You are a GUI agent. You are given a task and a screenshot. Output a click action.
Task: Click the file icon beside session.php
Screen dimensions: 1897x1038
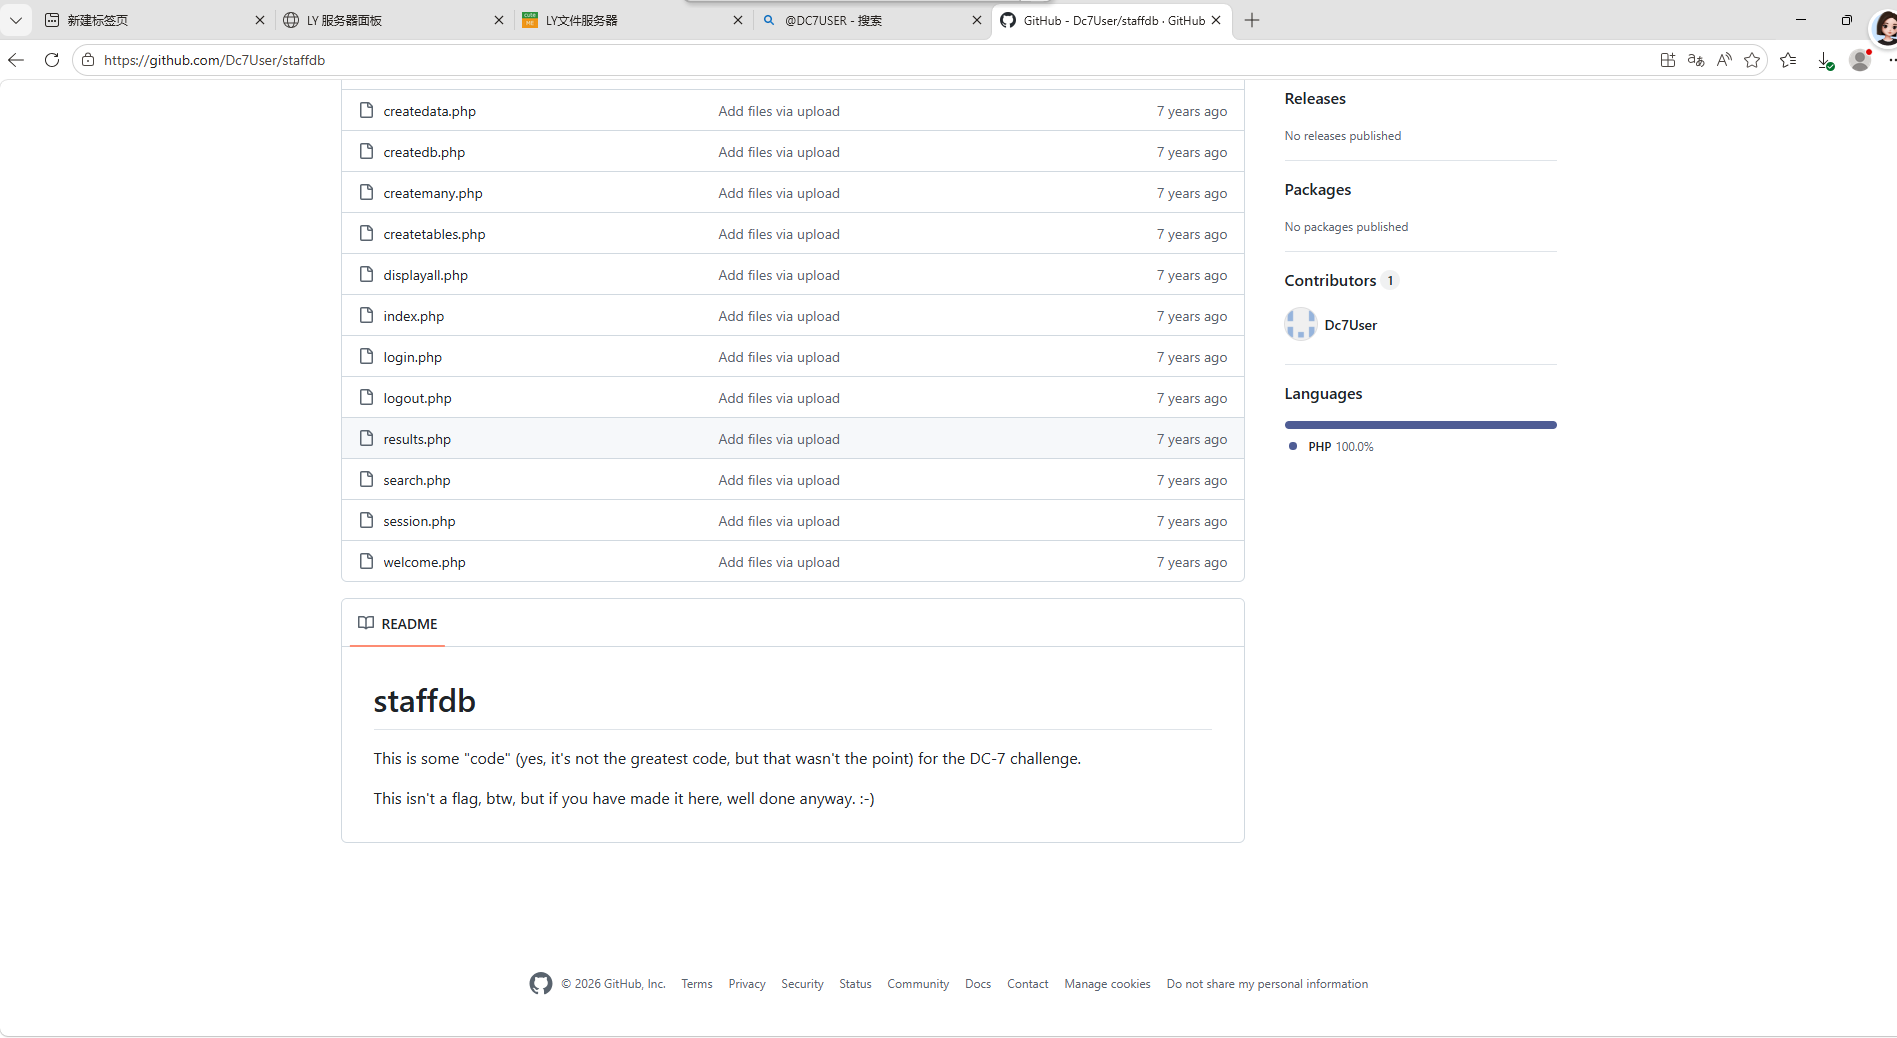[x=367, y=521]
